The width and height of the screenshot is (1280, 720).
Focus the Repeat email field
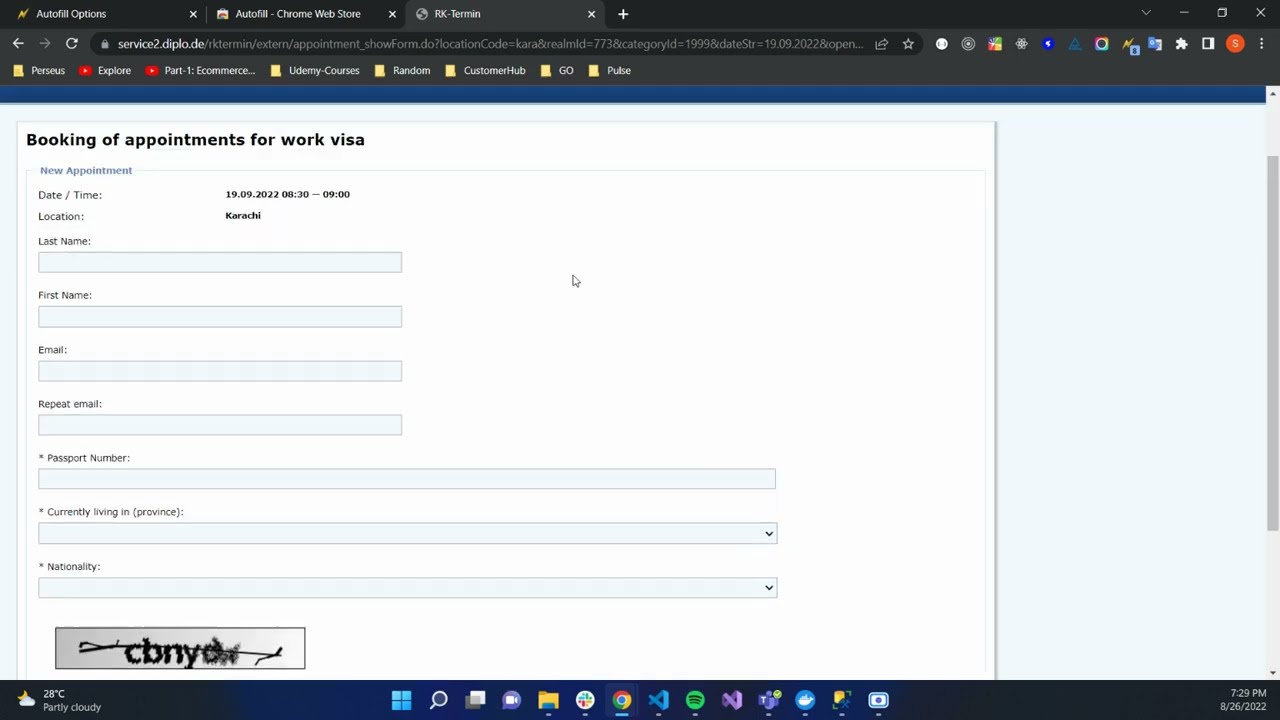pyautogui.click(x=220, y=425)
